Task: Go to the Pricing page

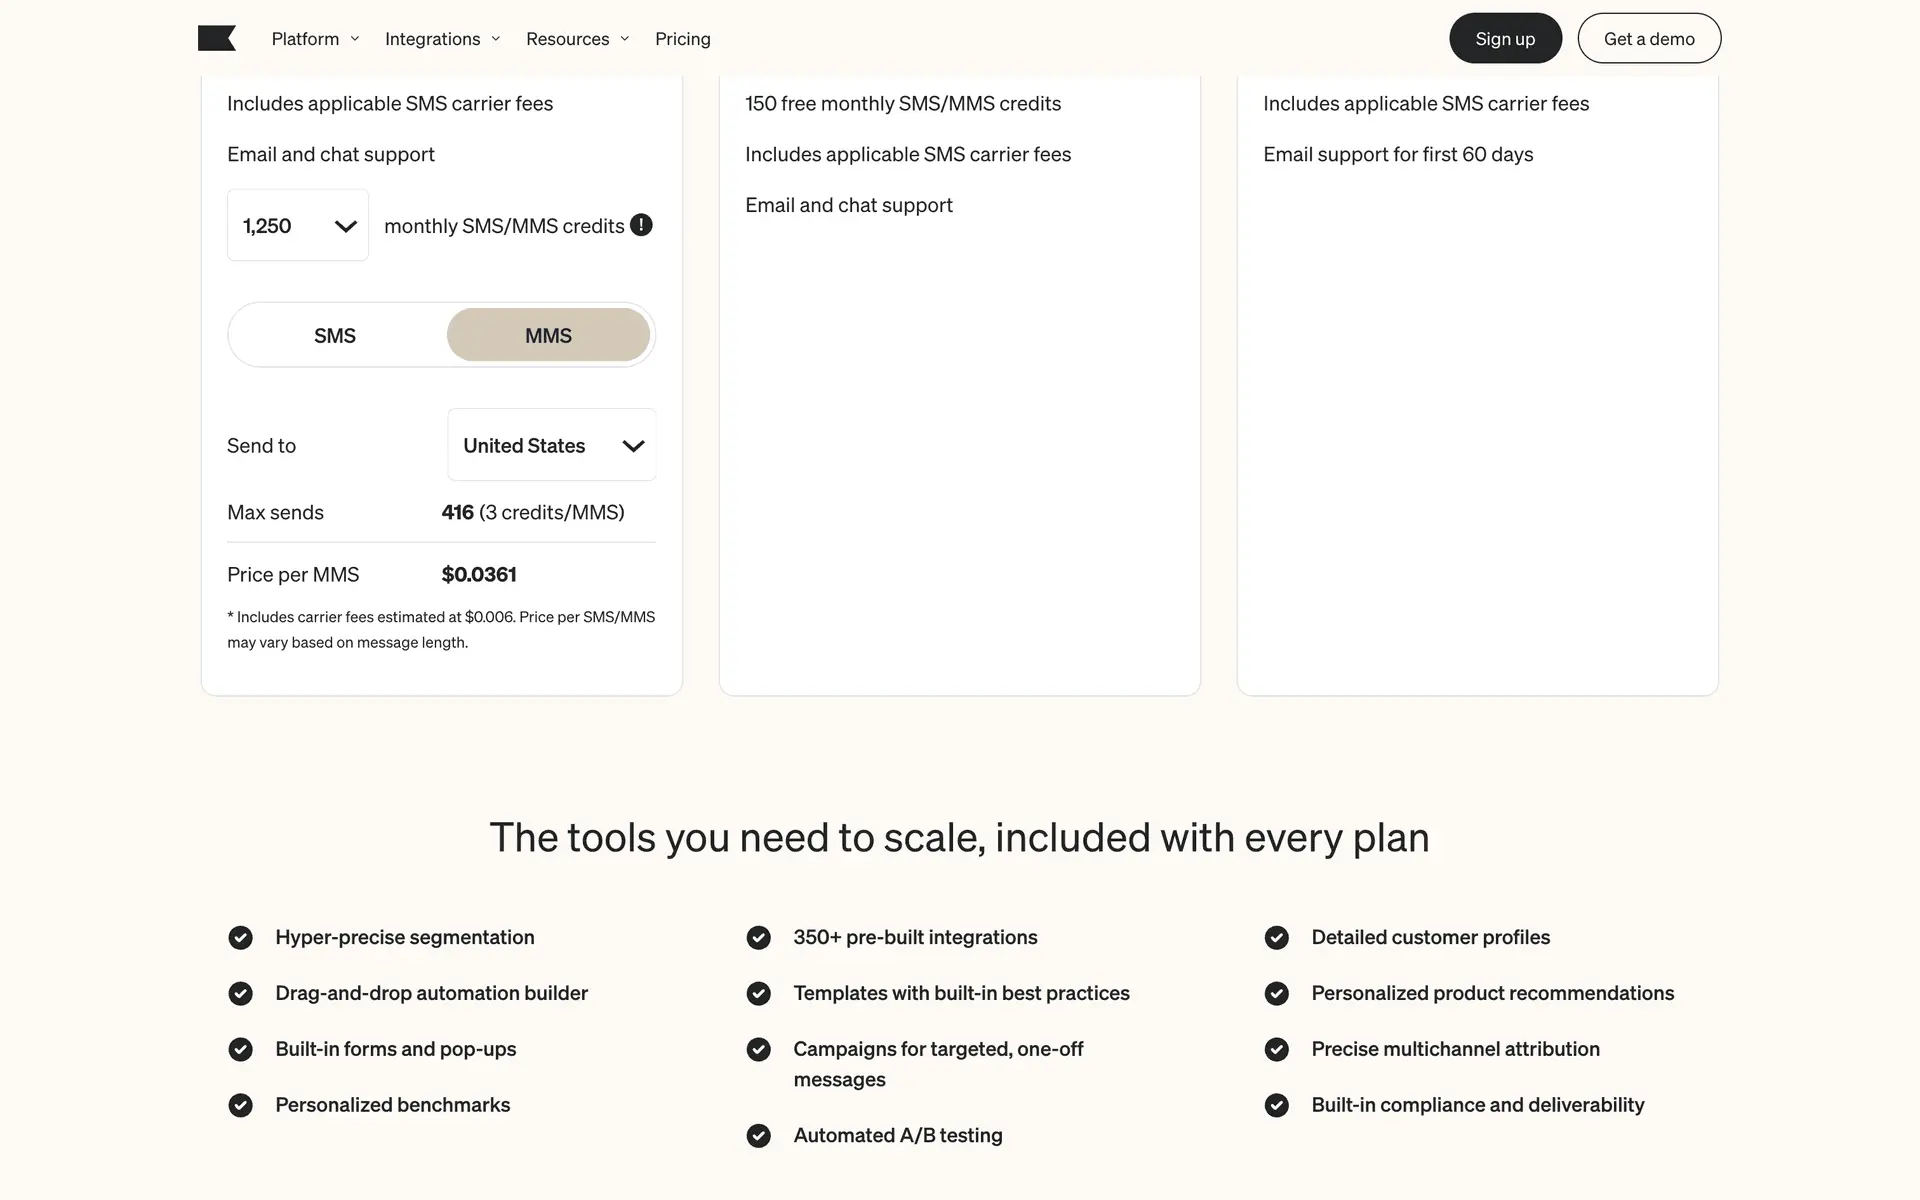Action: pyautogui.click(x=683, y=39)
